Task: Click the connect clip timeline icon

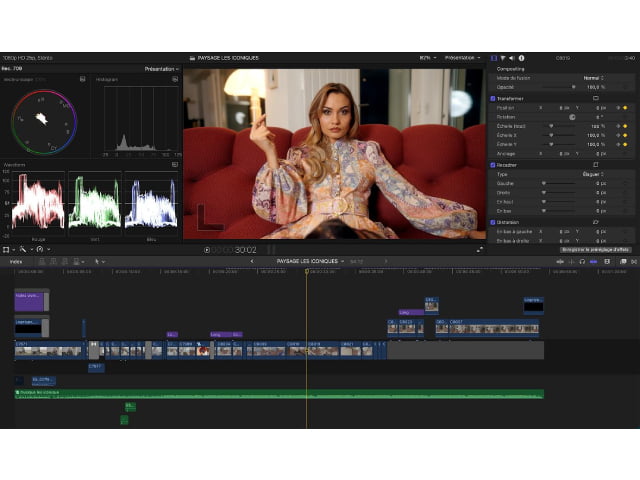Action: (42, 262)
